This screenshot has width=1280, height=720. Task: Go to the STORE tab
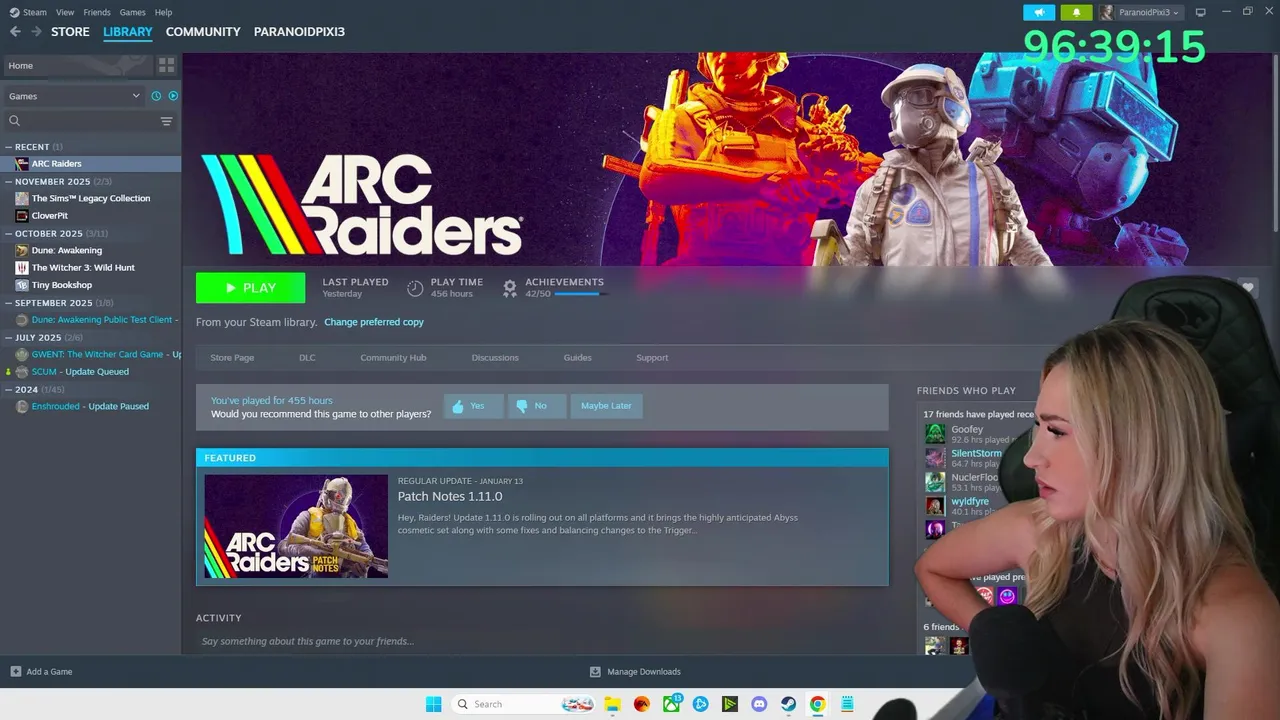(x=70, y=32)
